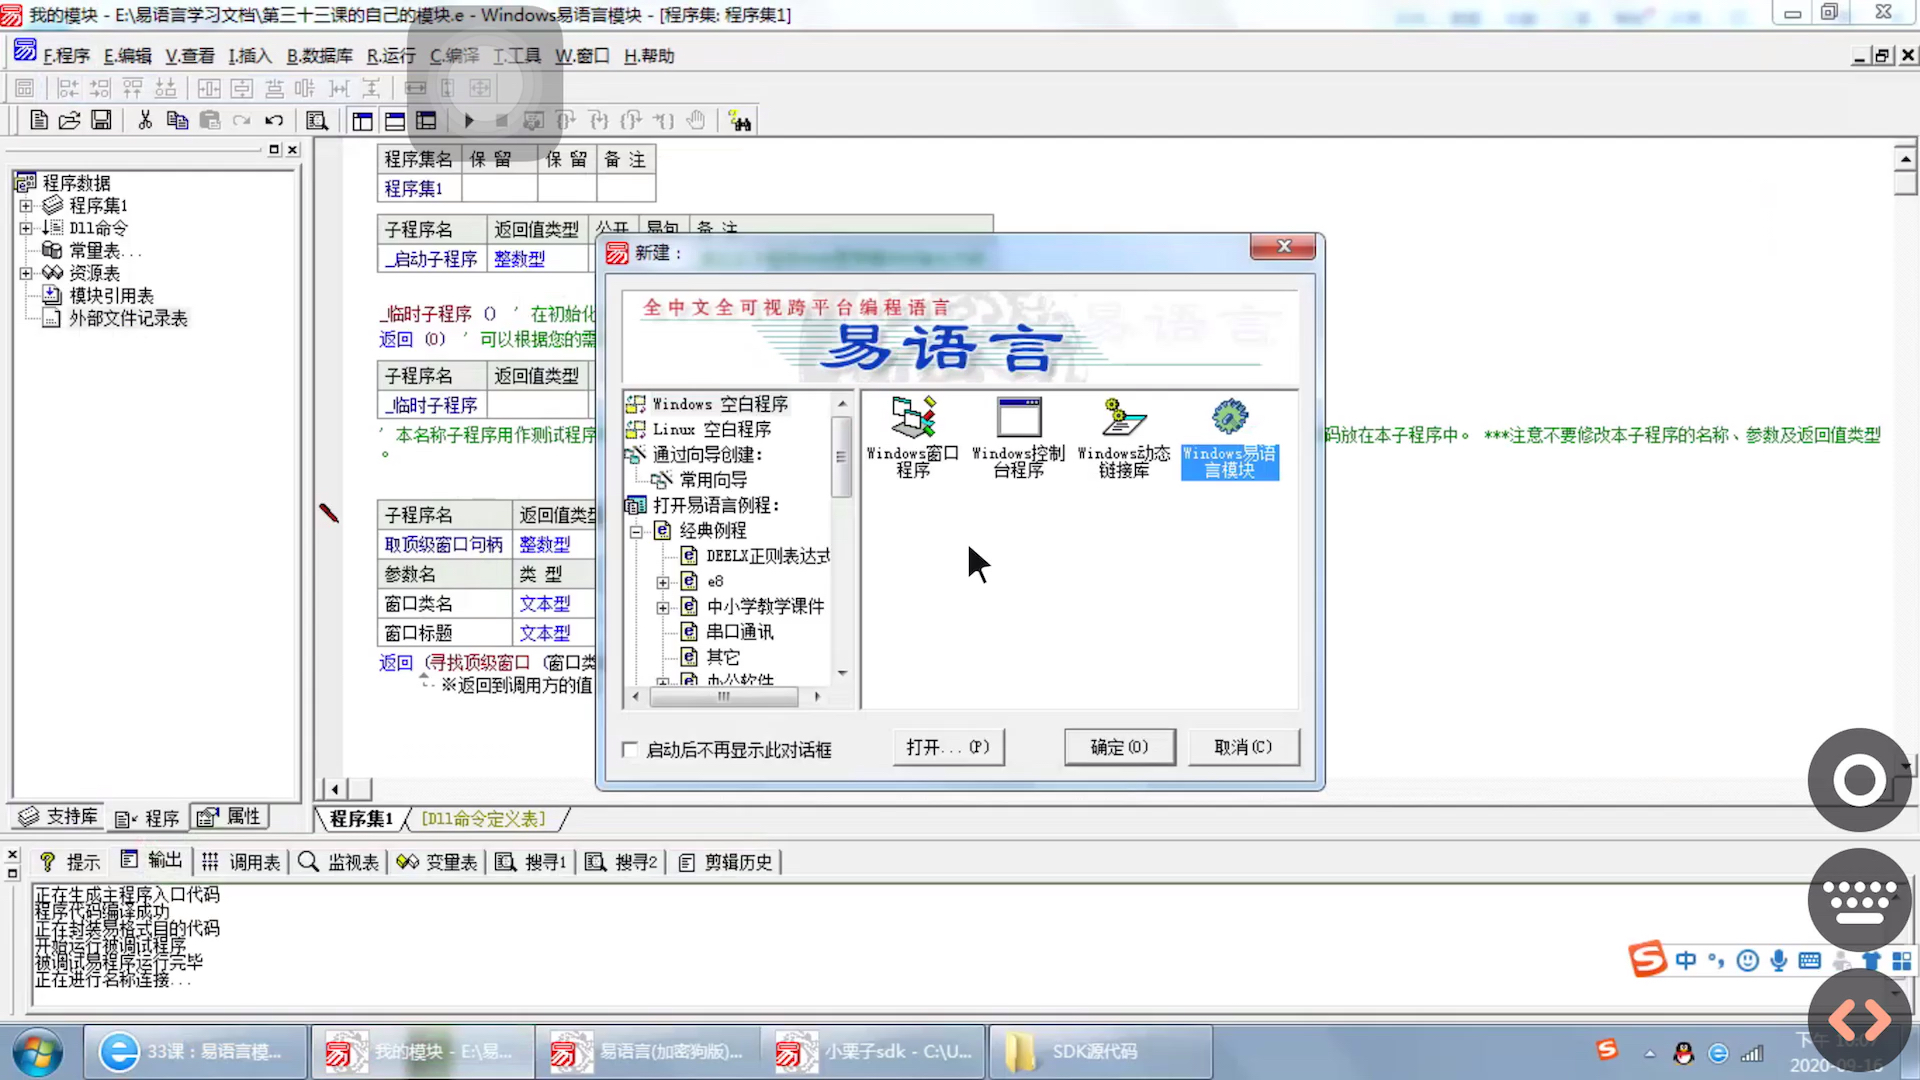Expand the e8 example node

coord(663,581)
